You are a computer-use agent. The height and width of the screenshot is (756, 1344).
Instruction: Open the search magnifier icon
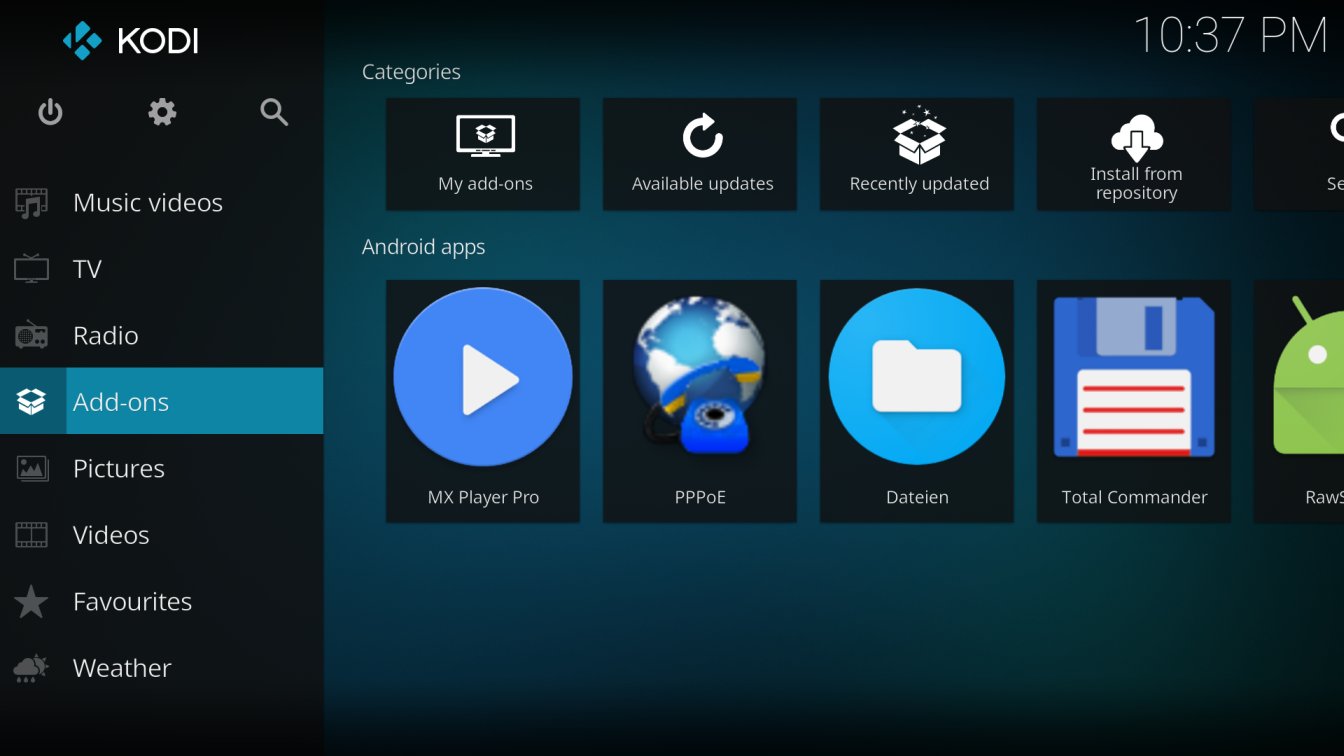[x=274, y=112]
